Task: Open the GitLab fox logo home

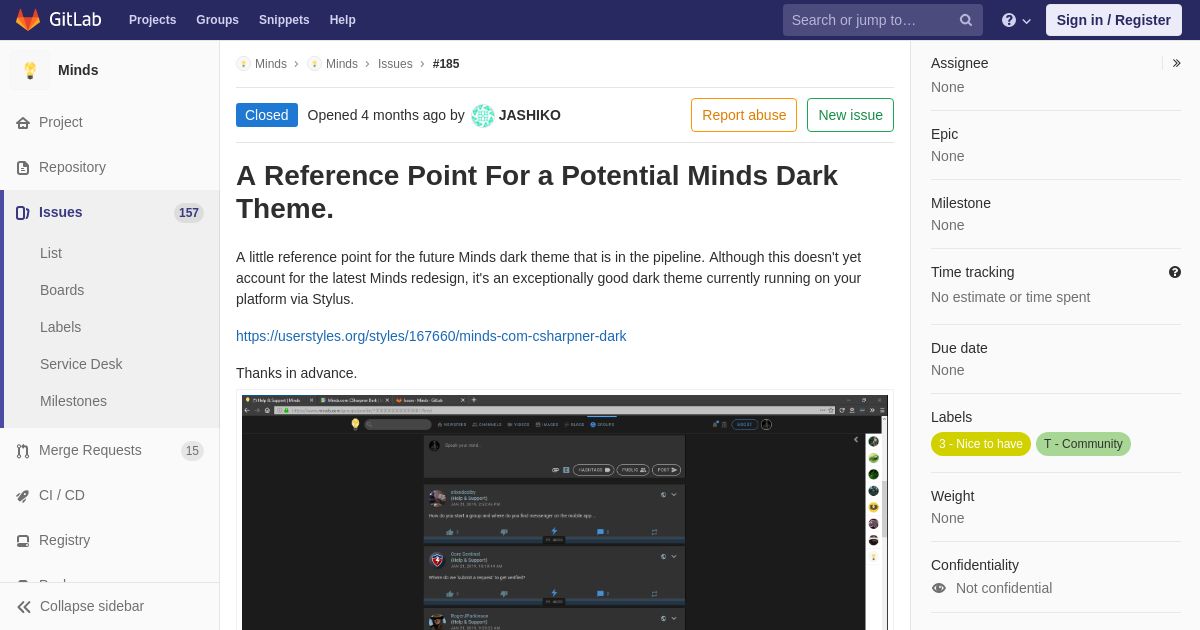Action: point(28,20)
